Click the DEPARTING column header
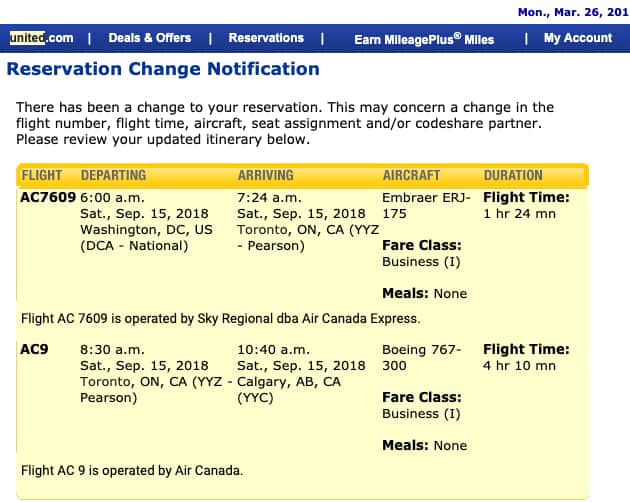The width and height of the screenshot is (630, 502). pyautogui.click(x=113, y=175)
